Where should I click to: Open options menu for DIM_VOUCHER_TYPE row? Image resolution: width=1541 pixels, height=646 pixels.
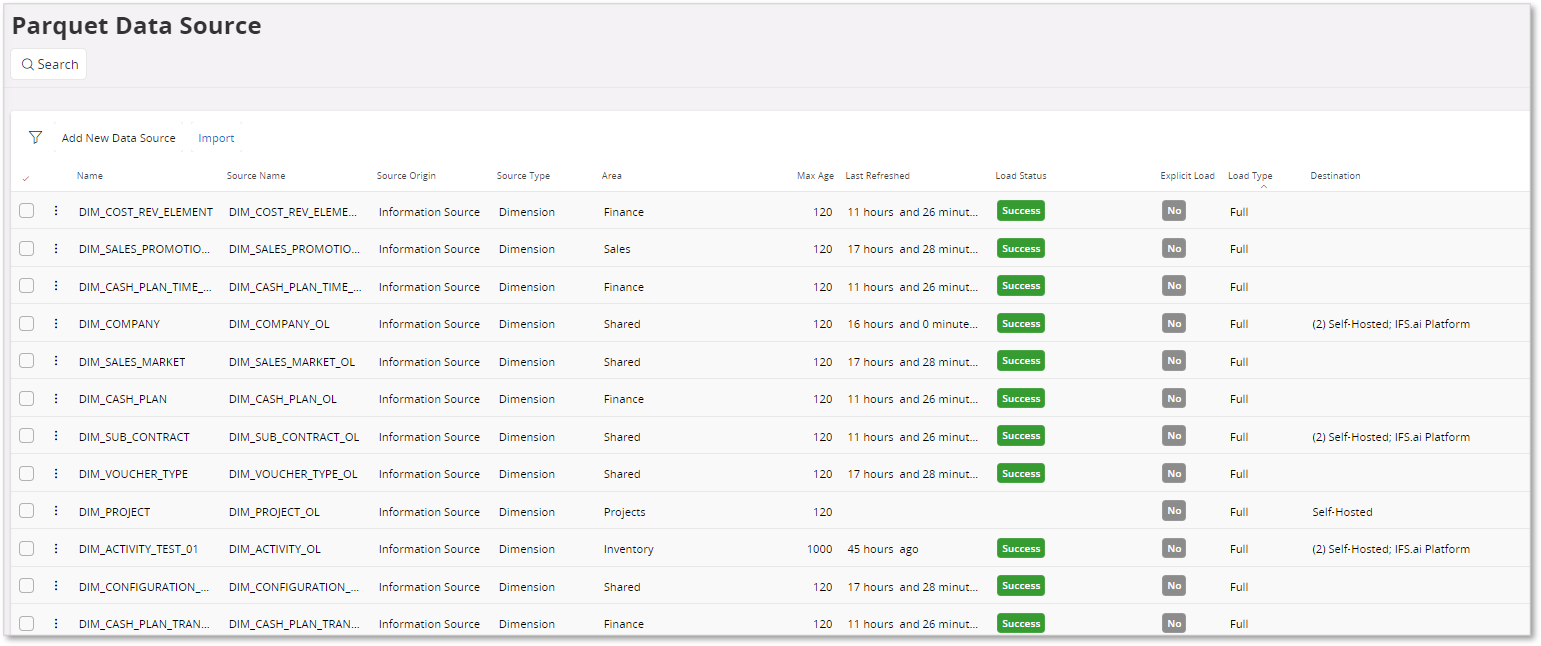tap(56, 473)
